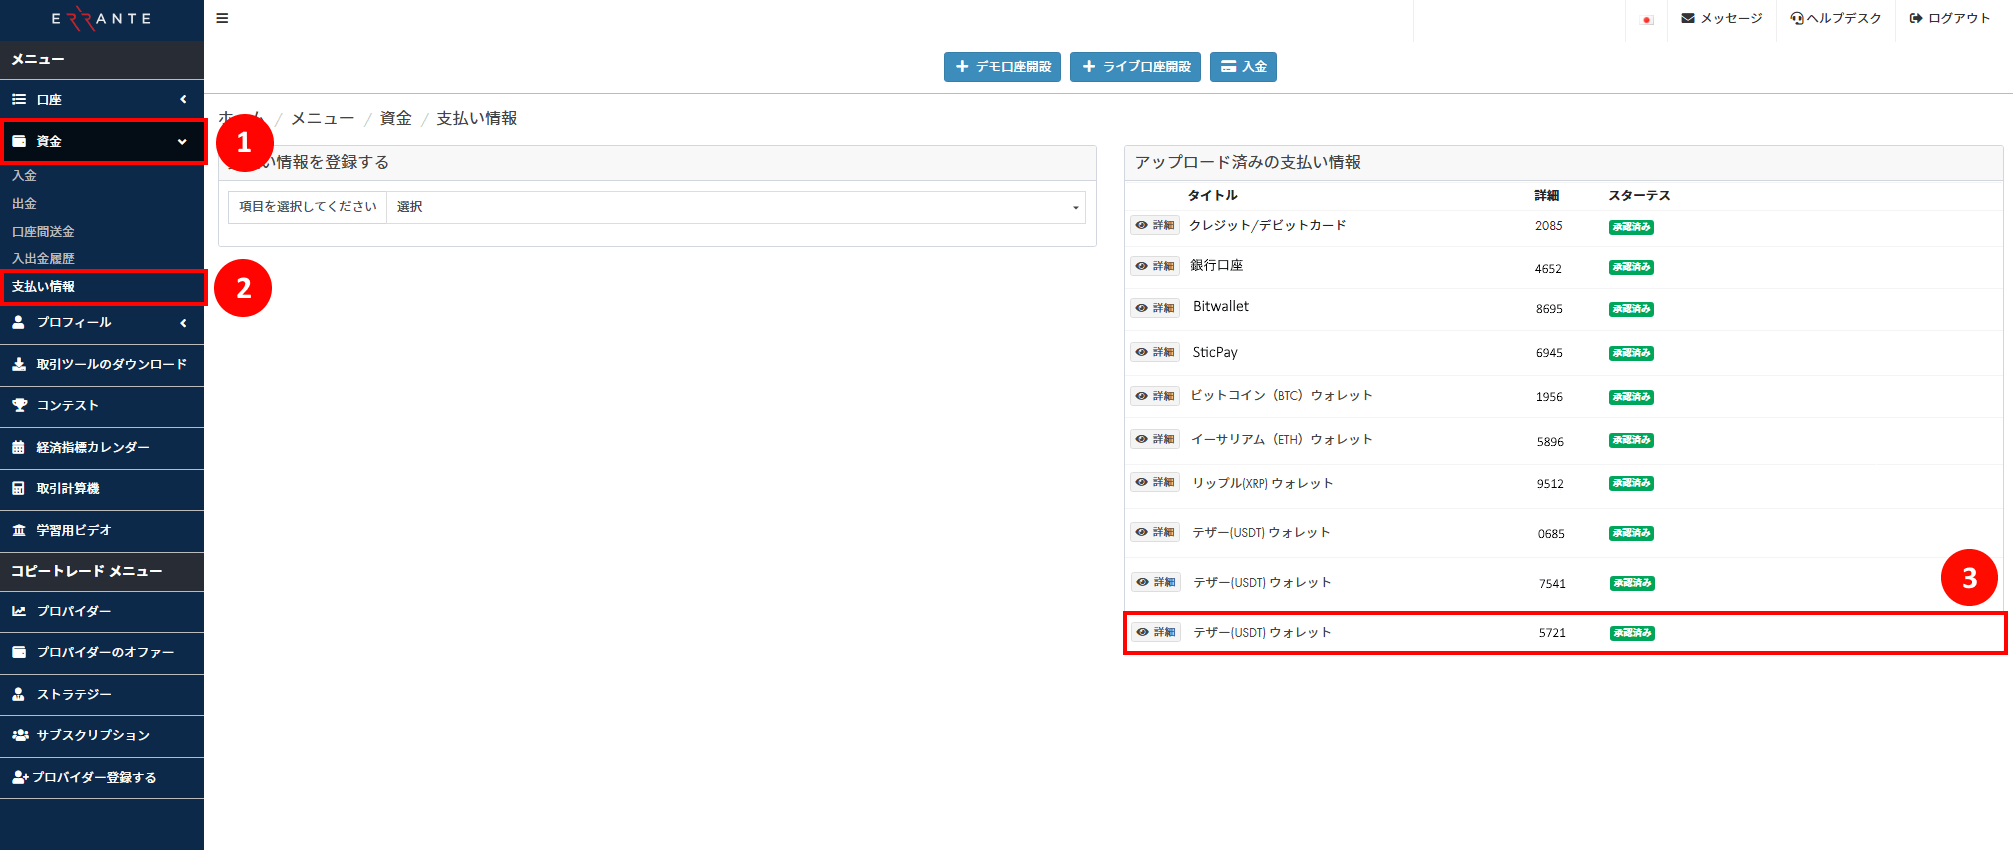Image resolution: width=2013 pixels, height=850 pixels.
Task: Click the list icon beside 口座
Action: 19,99
